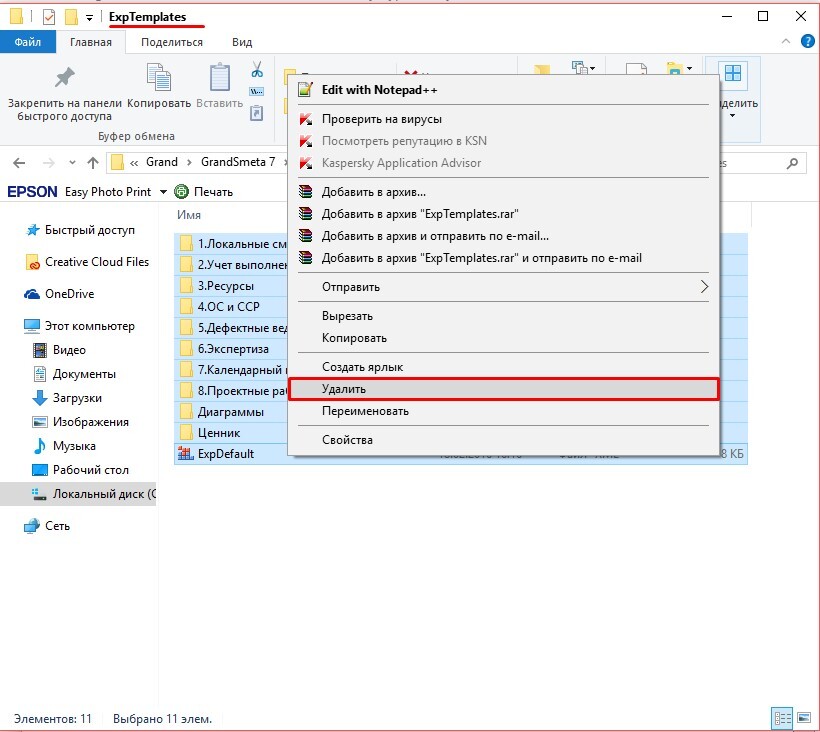Click the Quick Access star icon
The height and width of the screenshot is (732, 820).
pos(33,230)
